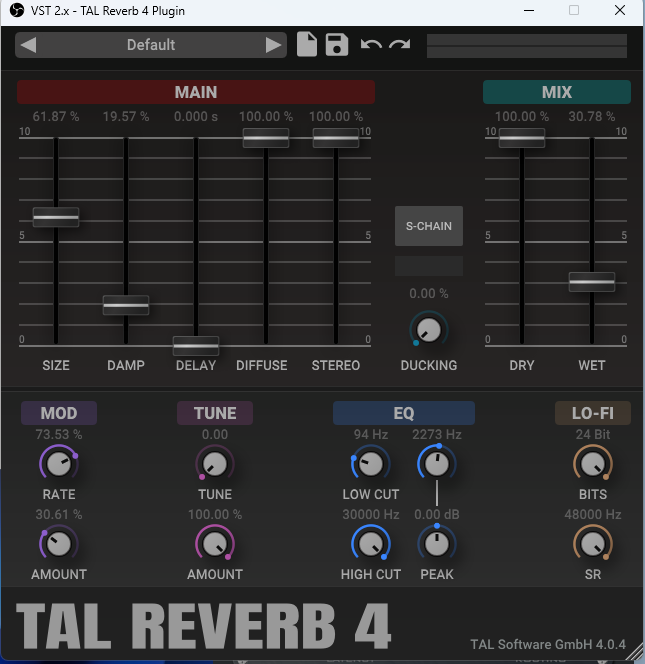Click the TUNE knob
Viewport: 645px width, 664px height.
point(215,463)
